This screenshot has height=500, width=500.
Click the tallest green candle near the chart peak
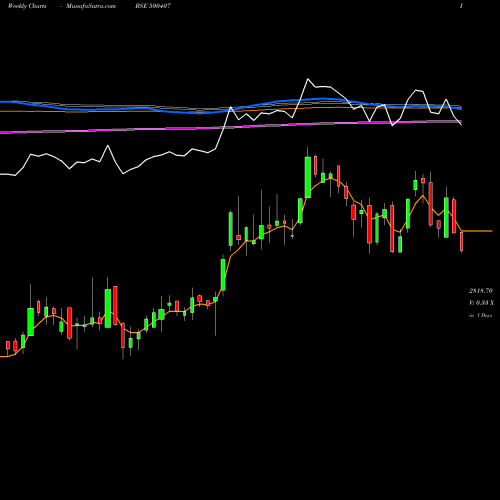pyautogui.click(x=308, y=177)
